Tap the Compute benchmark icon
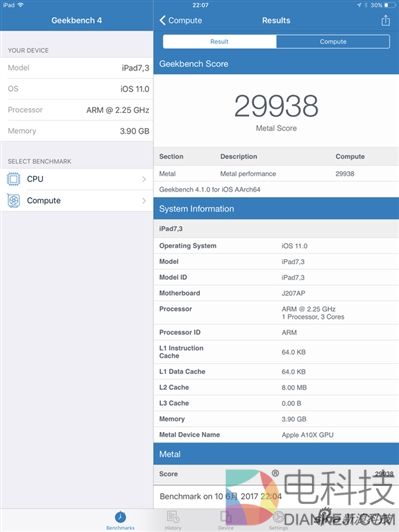 pyautogui.click(x=14, y=201)
